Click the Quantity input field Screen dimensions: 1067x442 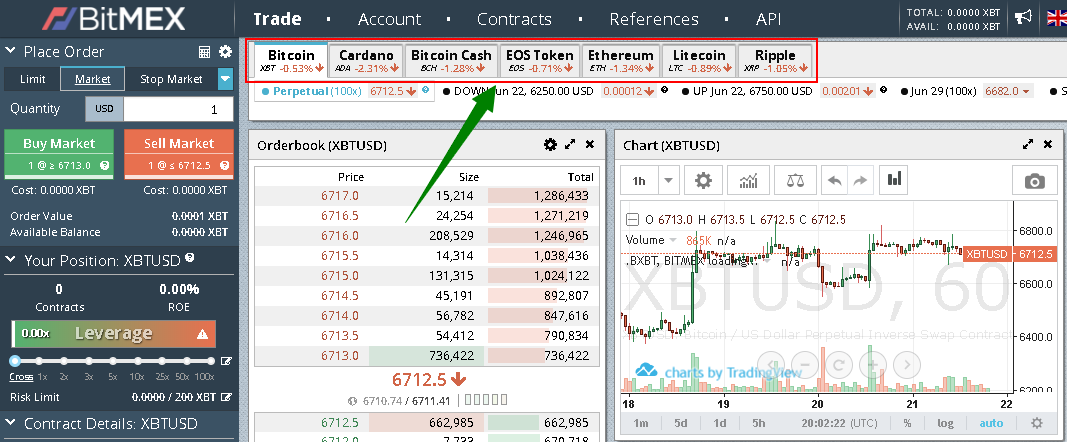point(178,109)
